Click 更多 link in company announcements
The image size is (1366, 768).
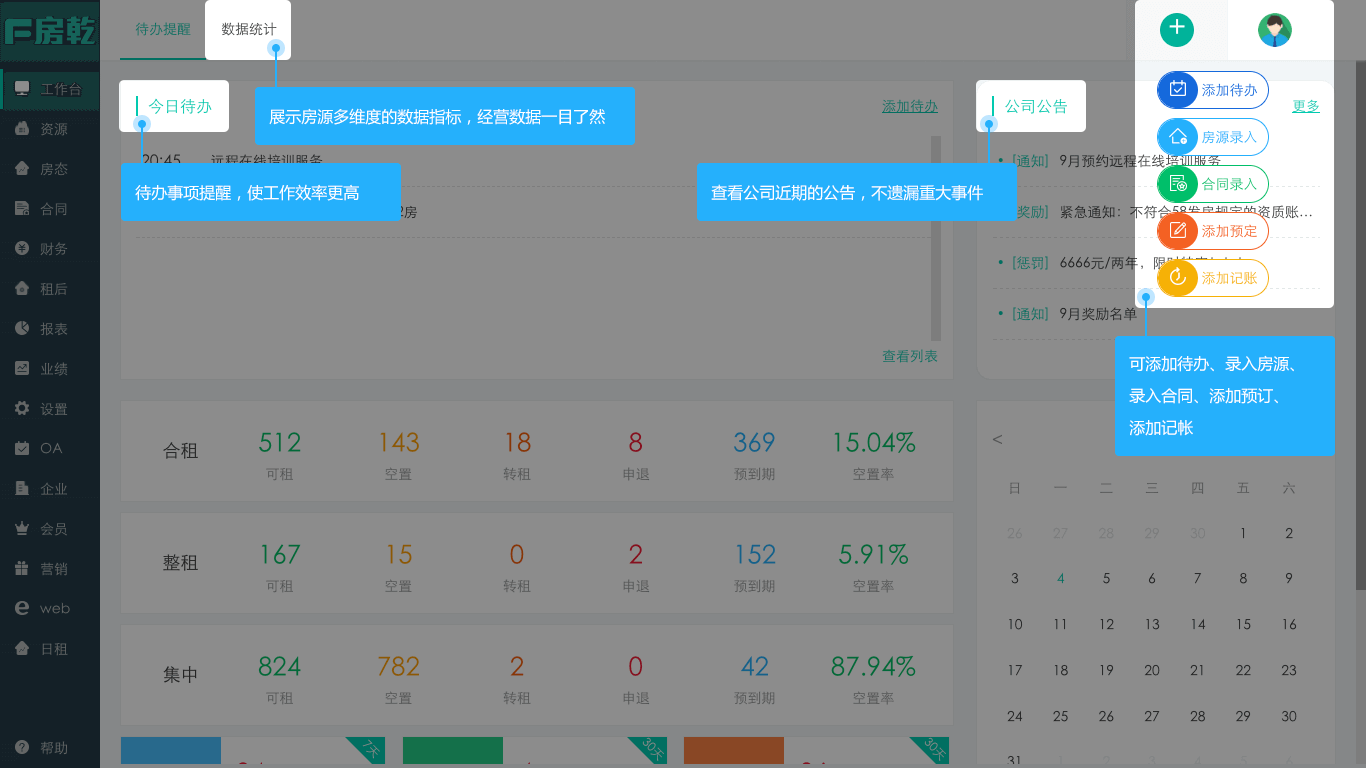tap(1305, 106)
